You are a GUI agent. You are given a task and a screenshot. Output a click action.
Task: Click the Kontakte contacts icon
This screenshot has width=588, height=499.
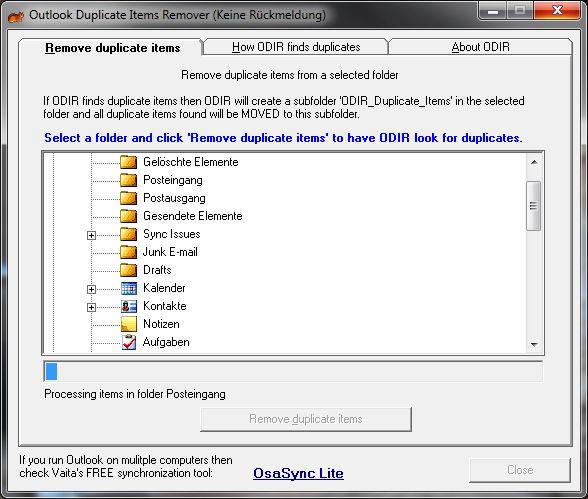129,306
